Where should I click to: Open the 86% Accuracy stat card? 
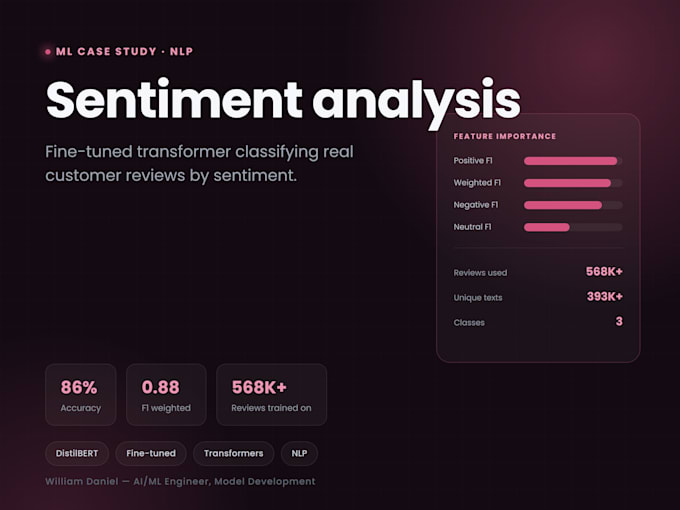click(x=81, y=395)
